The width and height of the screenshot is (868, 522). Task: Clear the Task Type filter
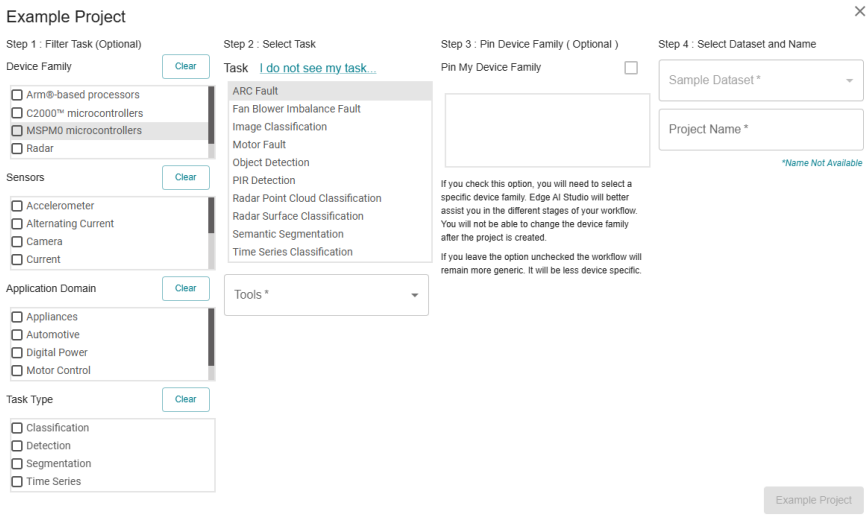click(186, 400)
